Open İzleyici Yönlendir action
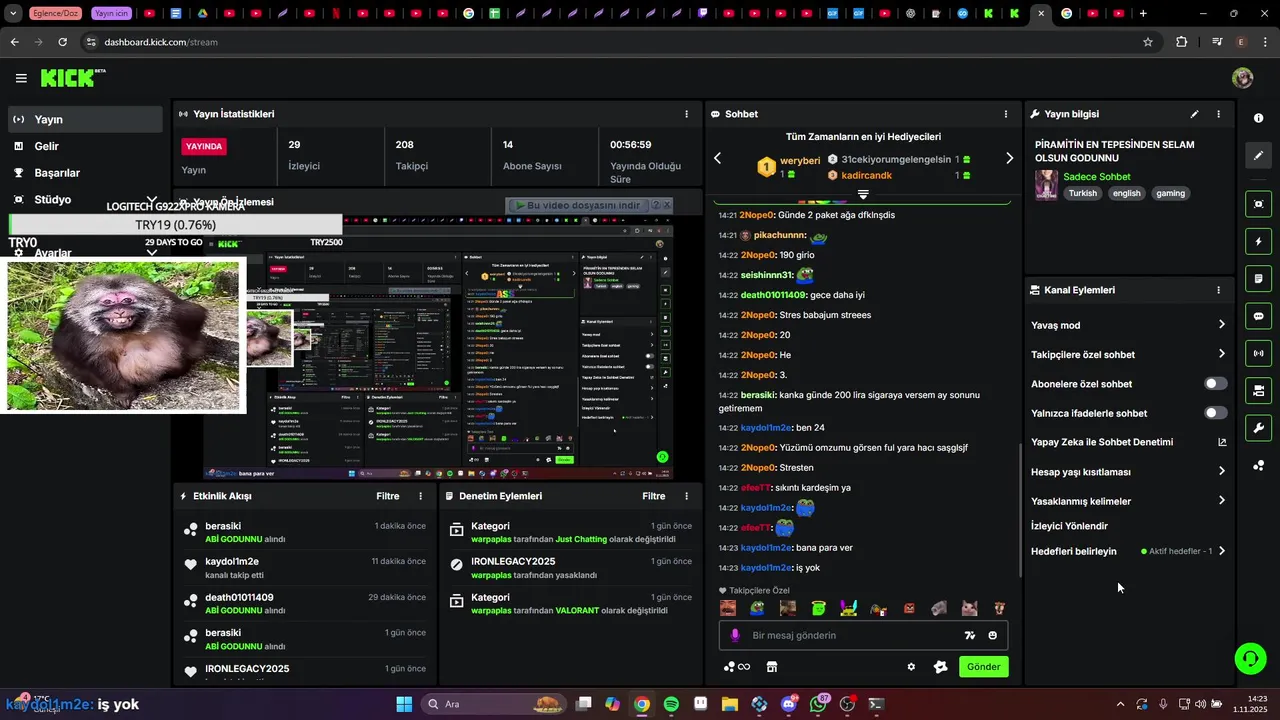1280x720 pixels. point(1069,526)
